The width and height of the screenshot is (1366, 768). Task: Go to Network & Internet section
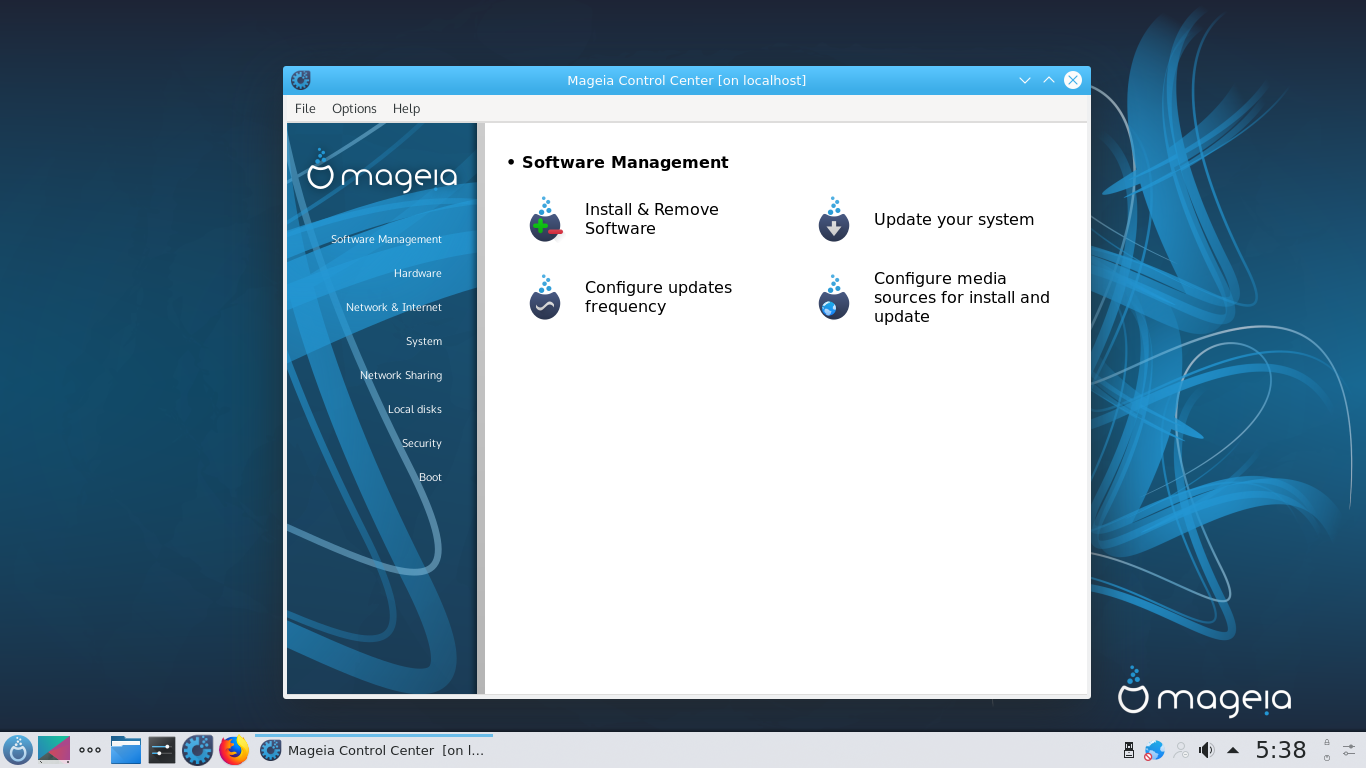coord(393,307)
